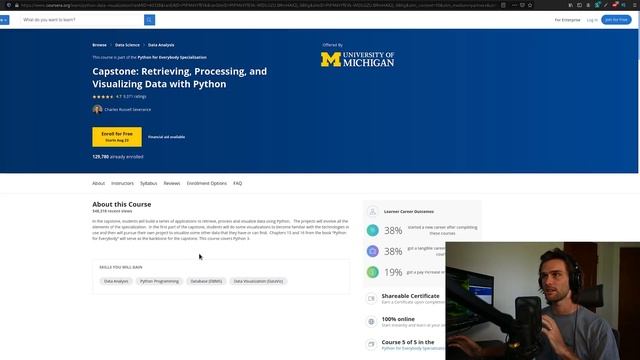Click the Join for Free button
640x360 pixels.
click(x=616, y=20)
